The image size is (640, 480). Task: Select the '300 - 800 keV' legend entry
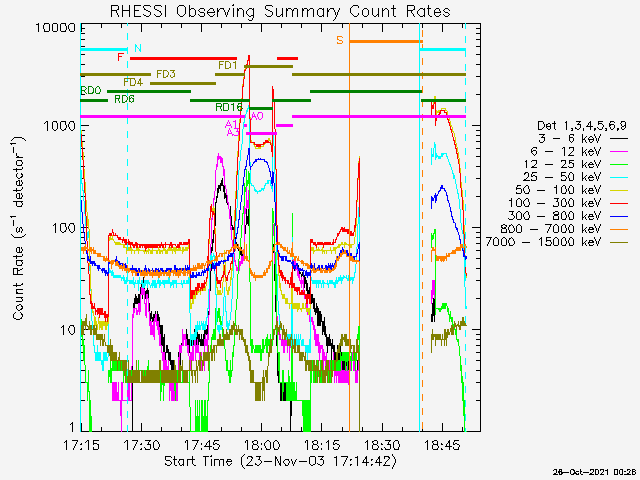coord(568,216)
